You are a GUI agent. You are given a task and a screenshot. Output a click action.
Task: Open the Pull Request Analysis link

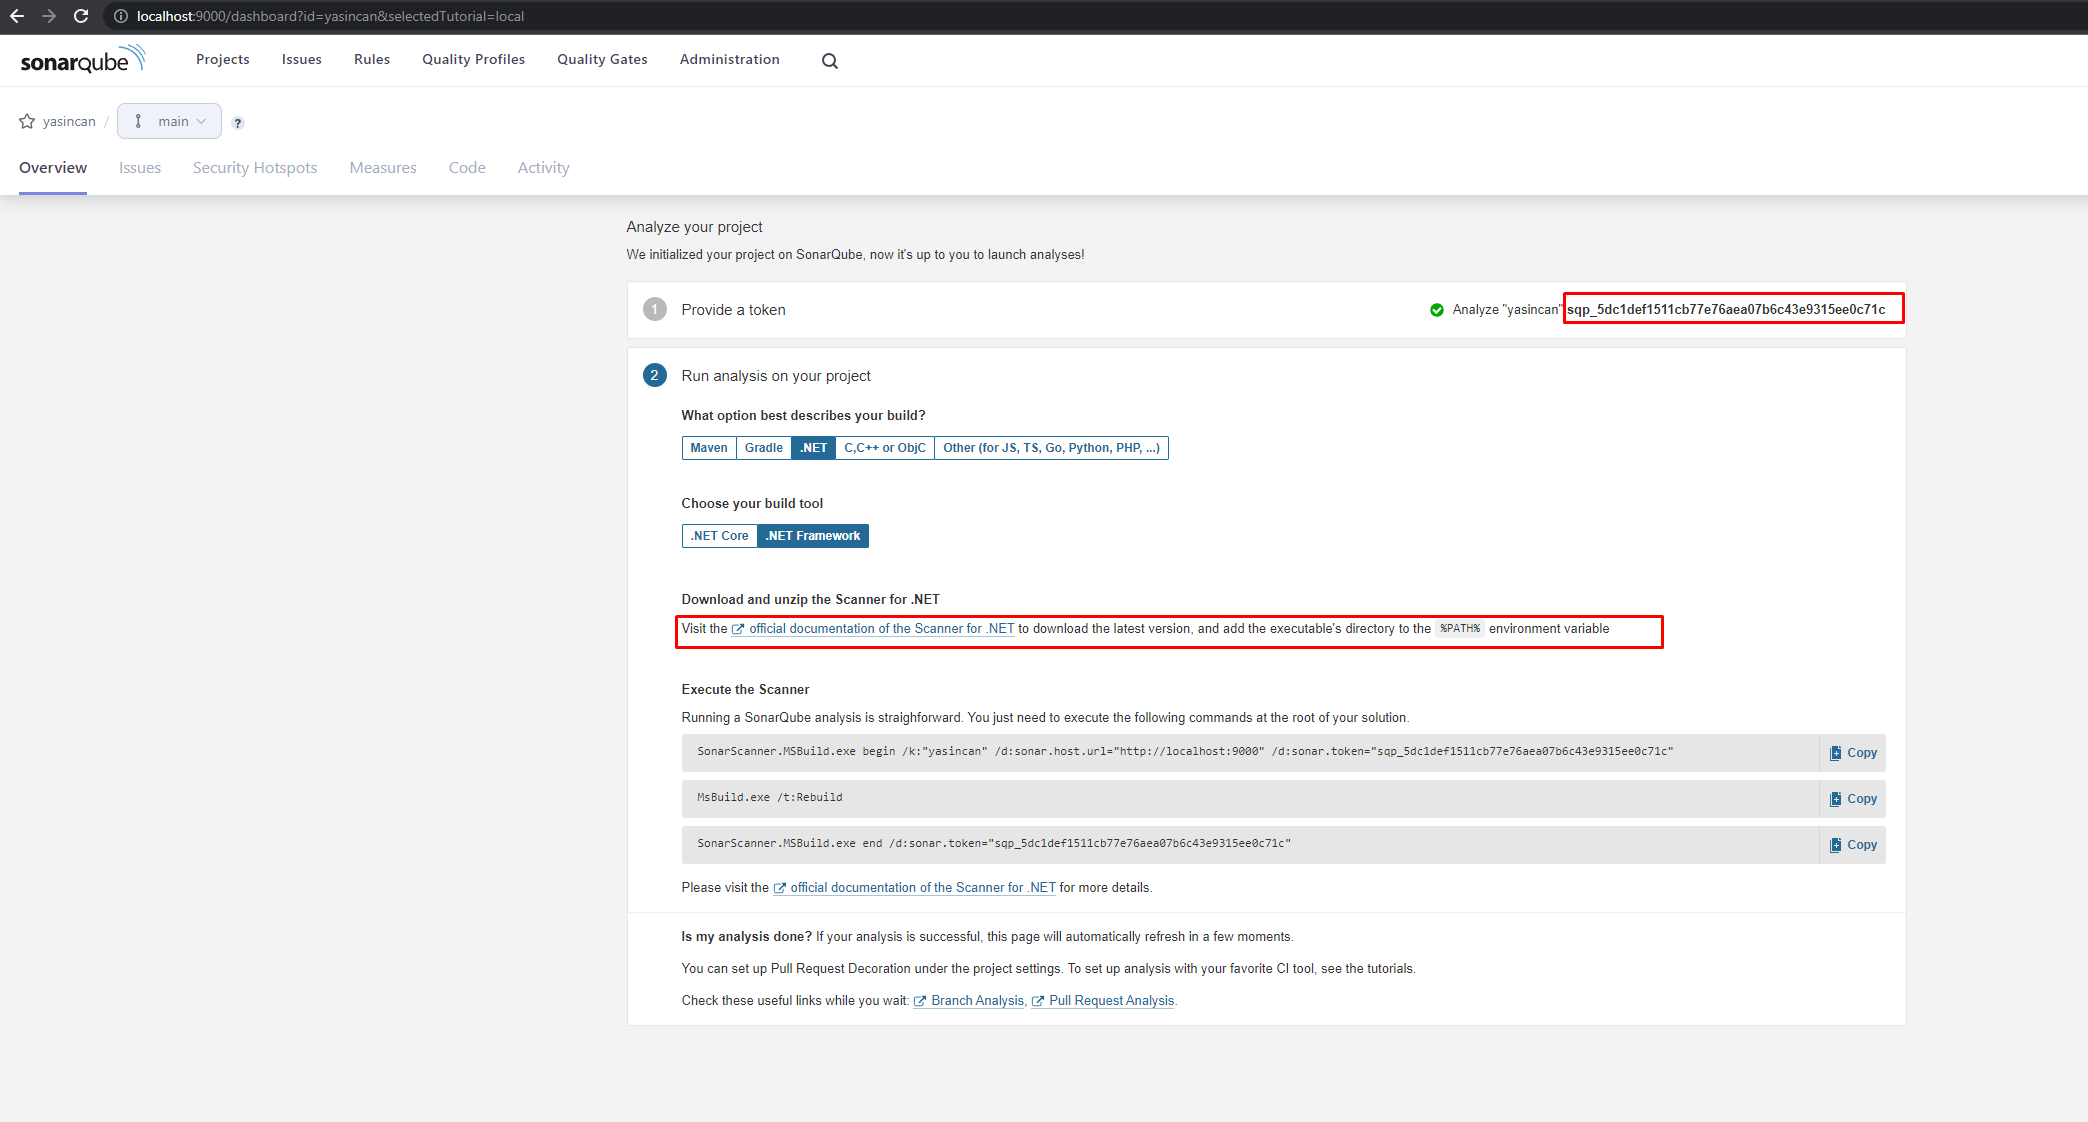tap(1103, 1001)
